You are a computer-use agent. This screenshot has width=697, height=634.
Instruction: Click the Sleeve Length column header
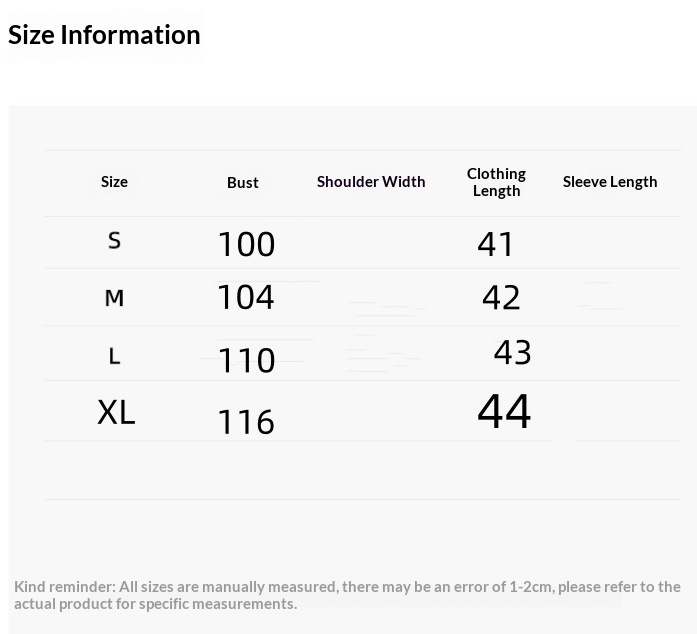point(610,182)
